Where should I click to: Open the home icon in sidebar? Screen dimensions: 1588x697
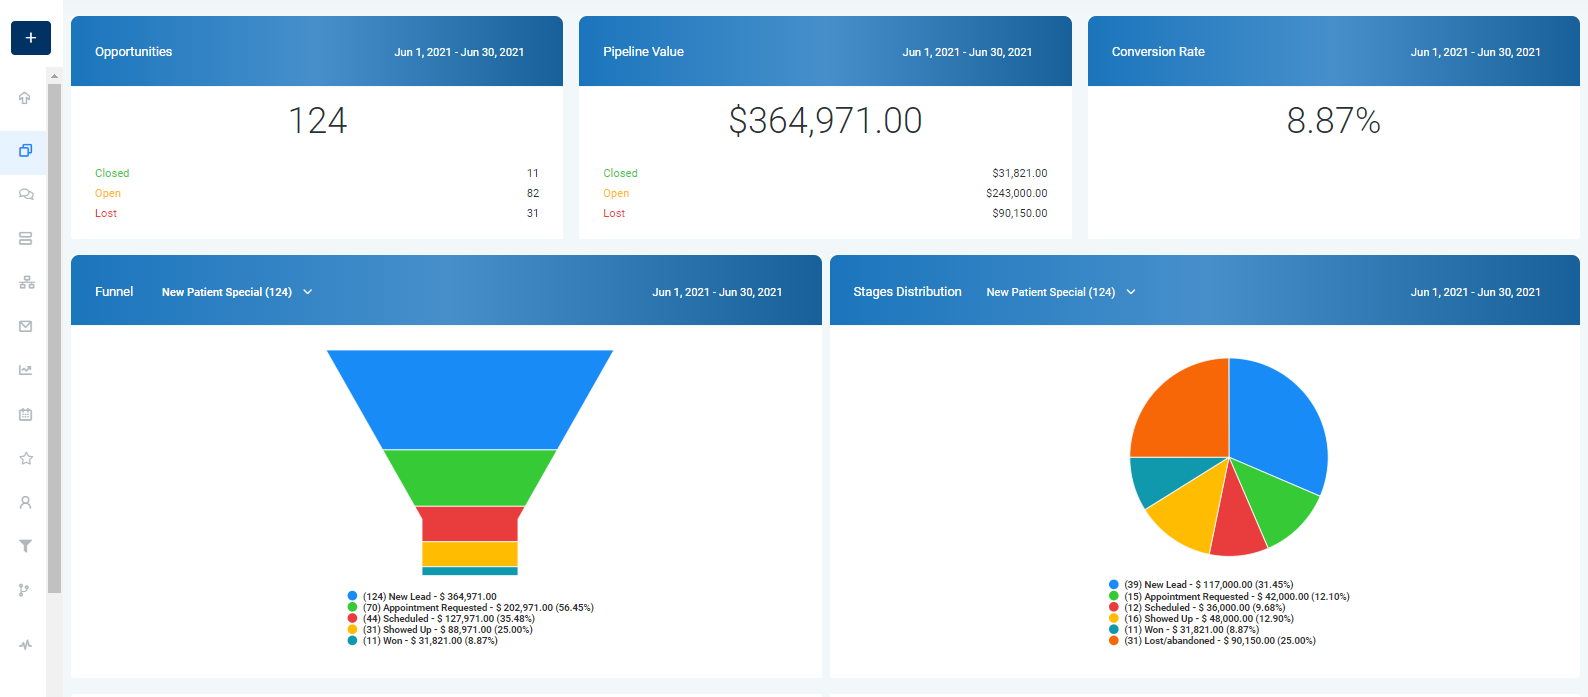pos(25,98)
